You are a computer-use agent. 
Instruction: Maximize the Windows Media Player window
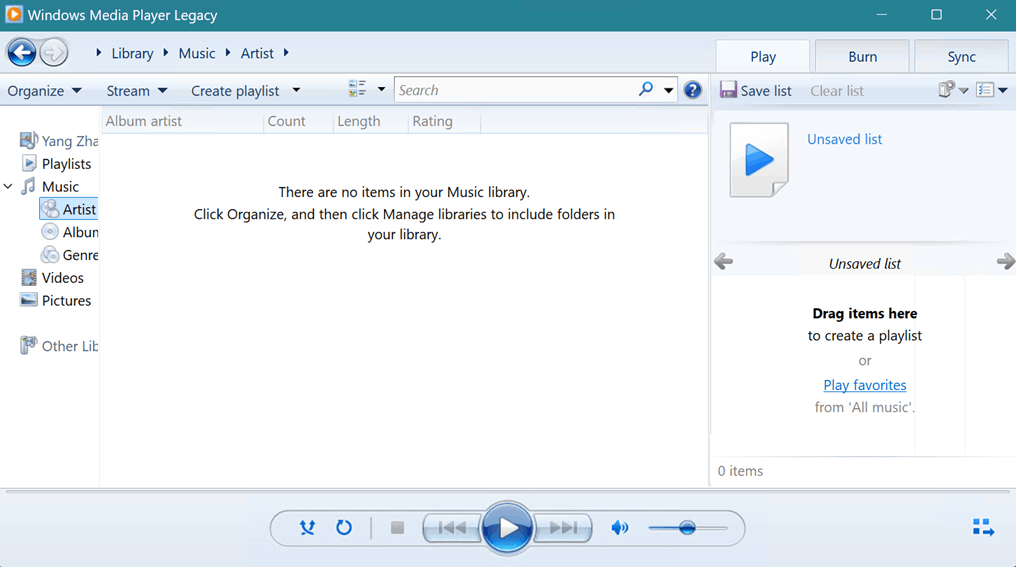936,14
